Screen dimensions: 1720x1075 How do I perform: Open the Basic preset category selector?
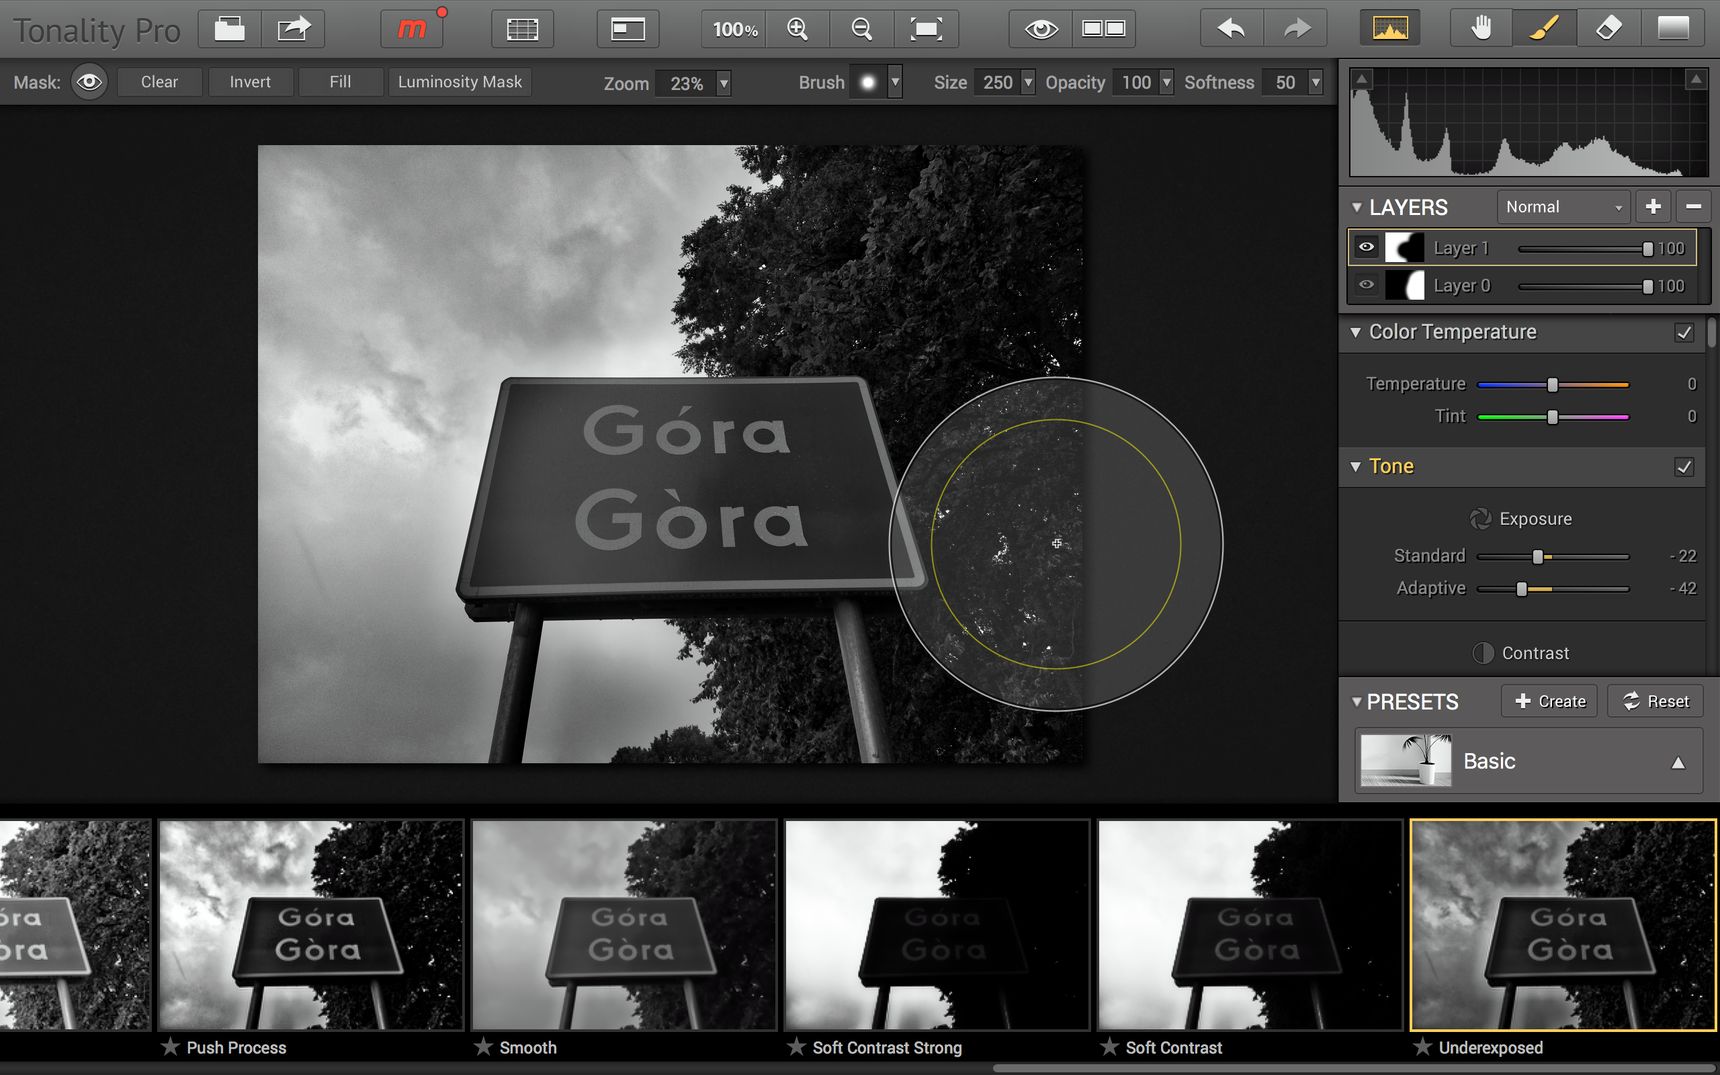[x=1529, y=761]
